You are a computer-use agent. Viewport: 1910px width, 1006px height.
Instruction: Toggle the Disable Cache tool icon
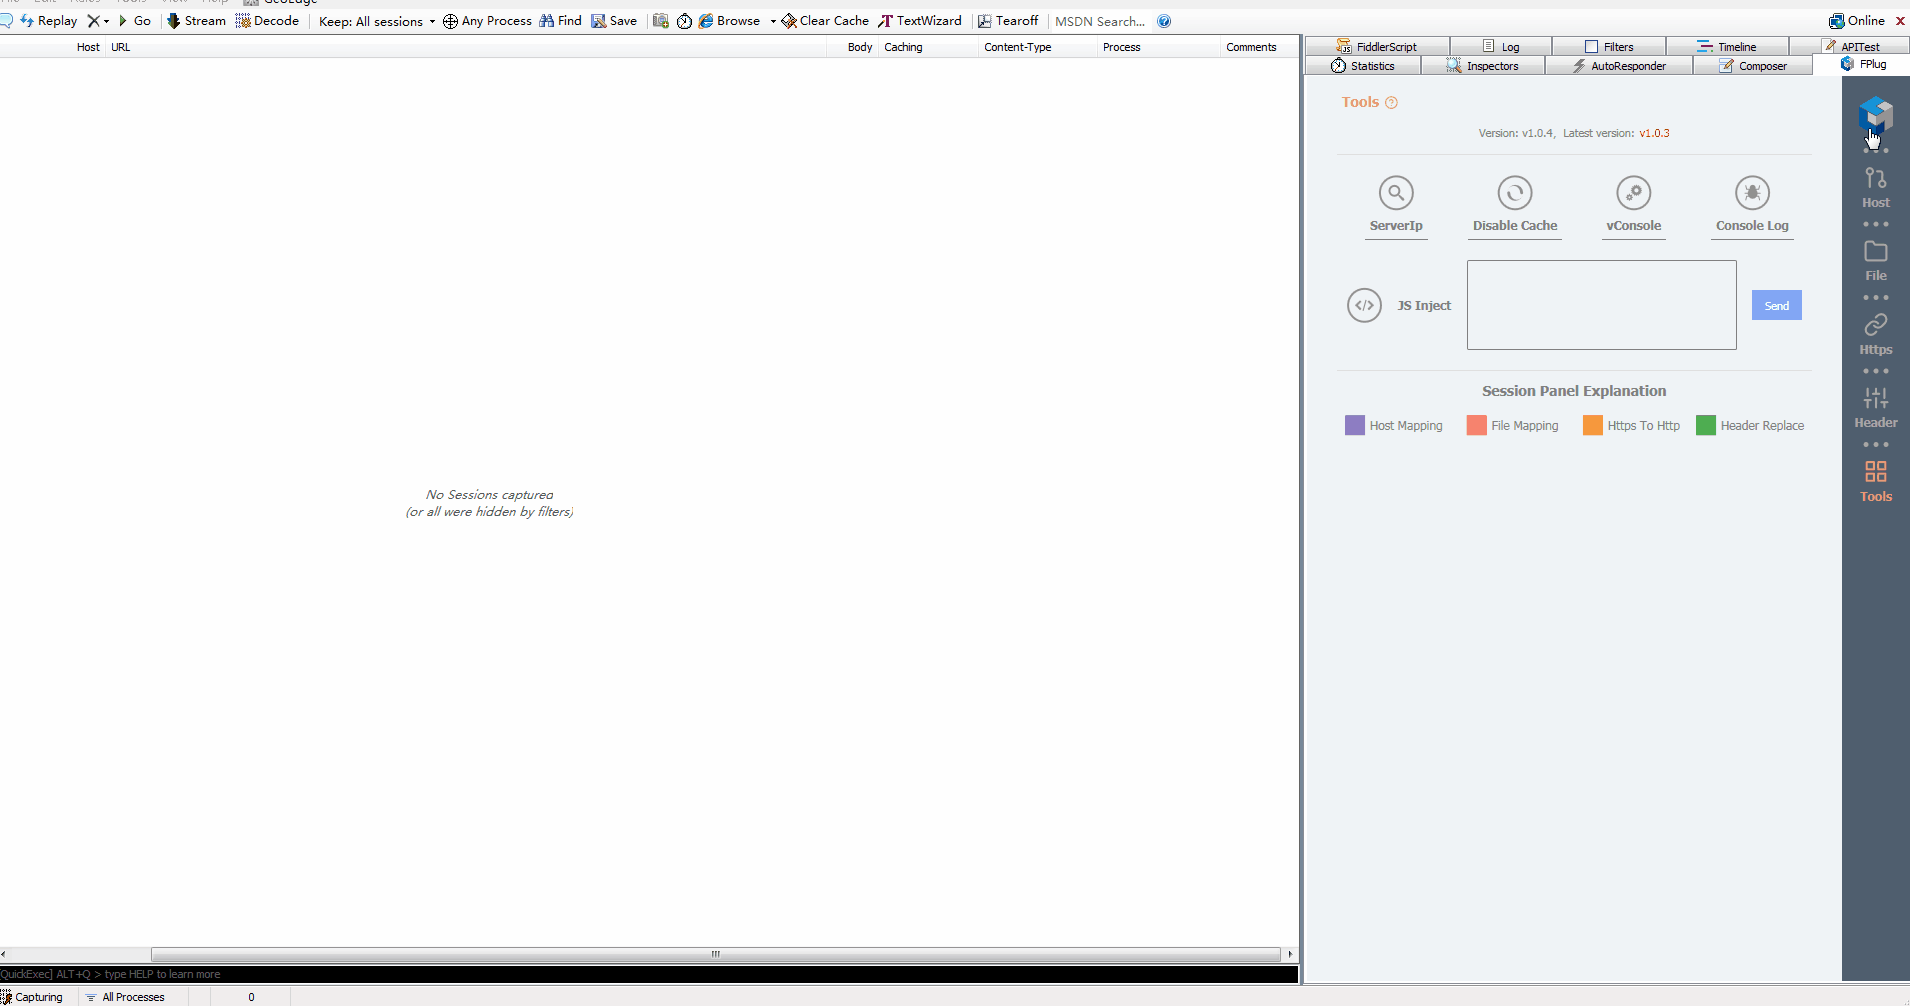click(1515, 192)
